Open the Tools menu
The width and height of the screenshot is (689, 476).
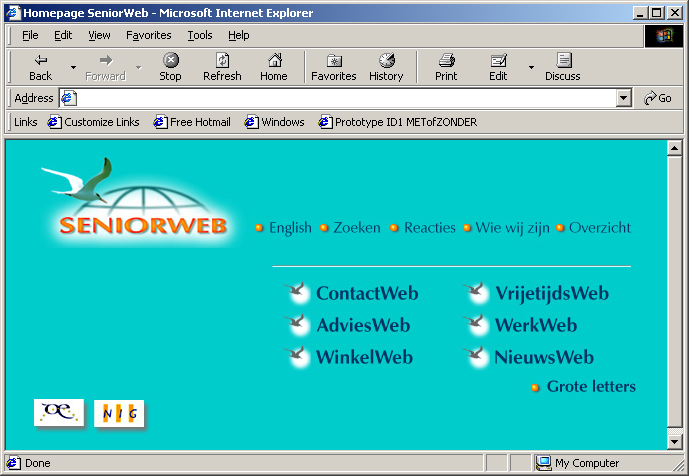pos(200,35)
